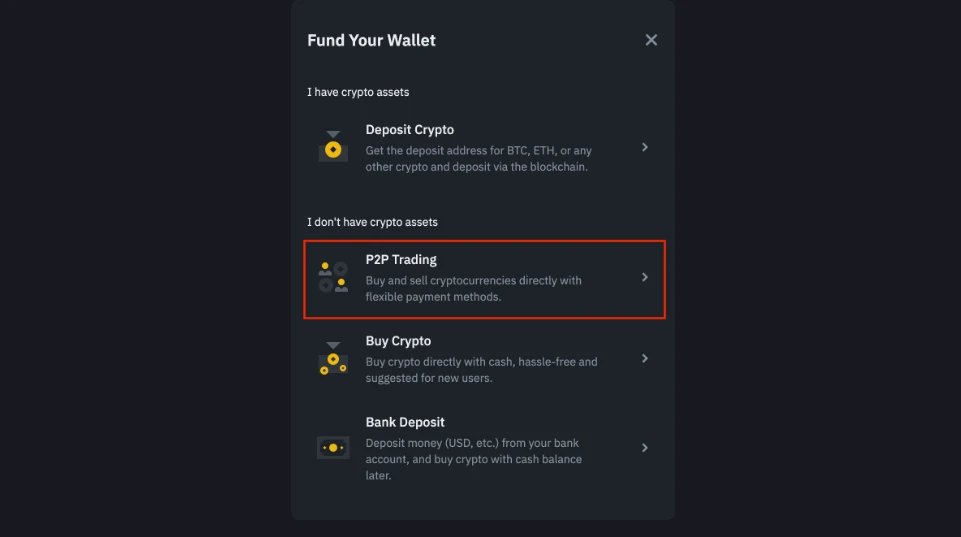Choose the P2P Trading title
The height and width of the screenshot is (537, 961).
(x=401, y=260)
